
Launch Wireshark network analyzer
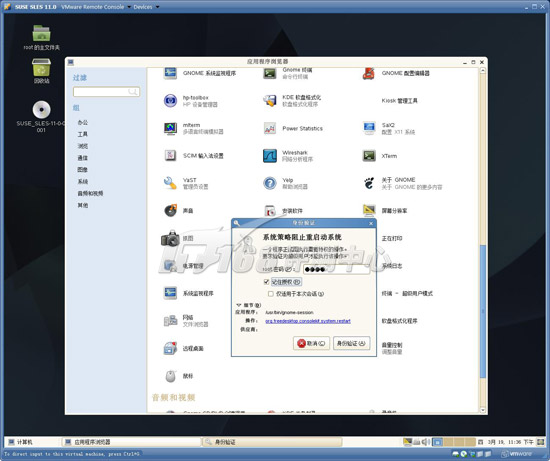(270, 156)
